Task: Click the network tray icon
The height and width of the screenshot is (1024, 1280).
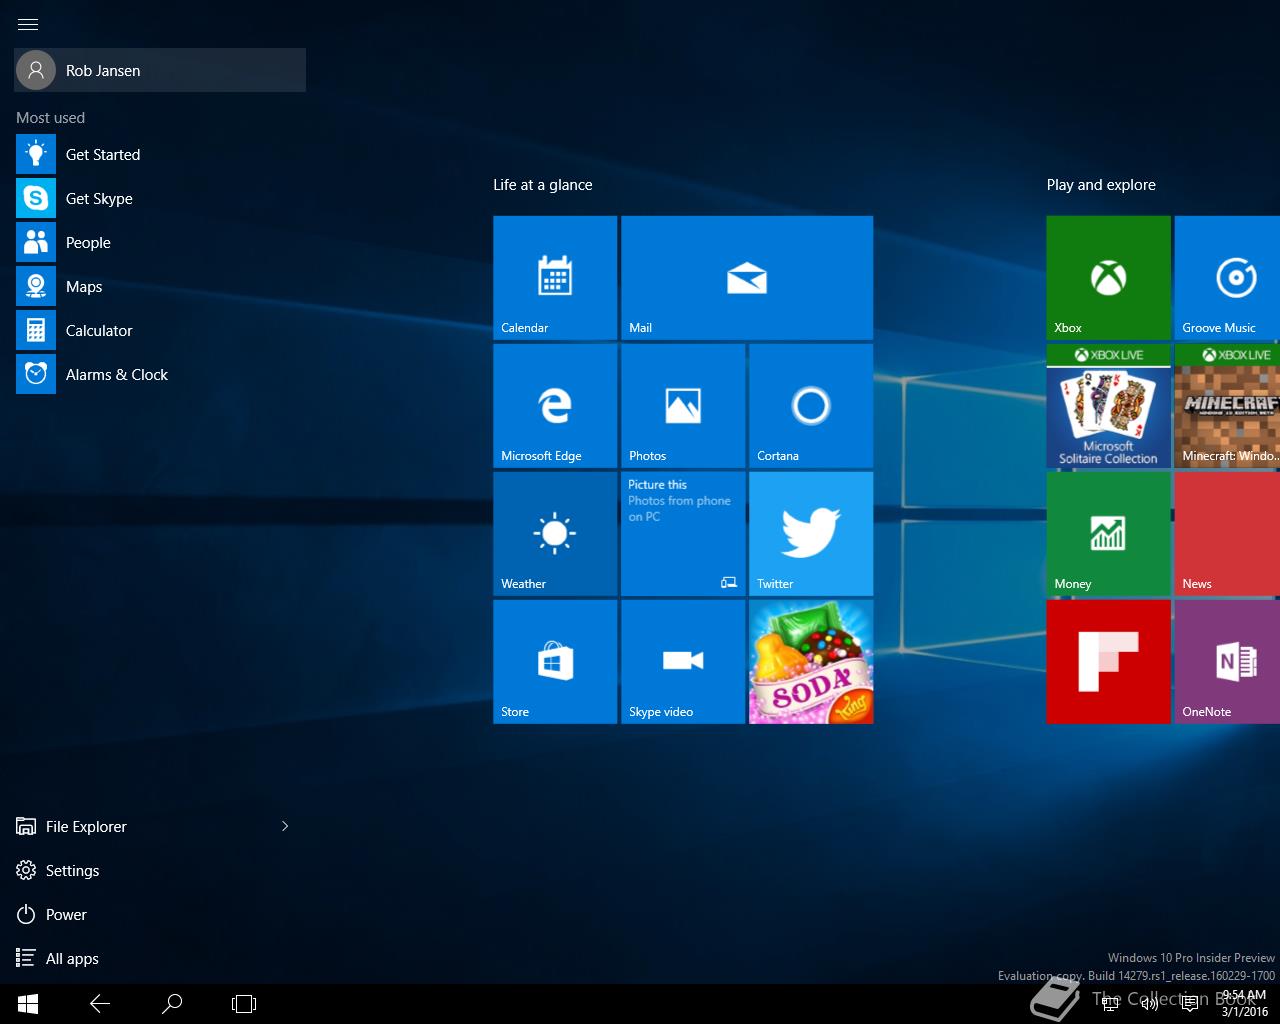Action: coord(1110,1004)
